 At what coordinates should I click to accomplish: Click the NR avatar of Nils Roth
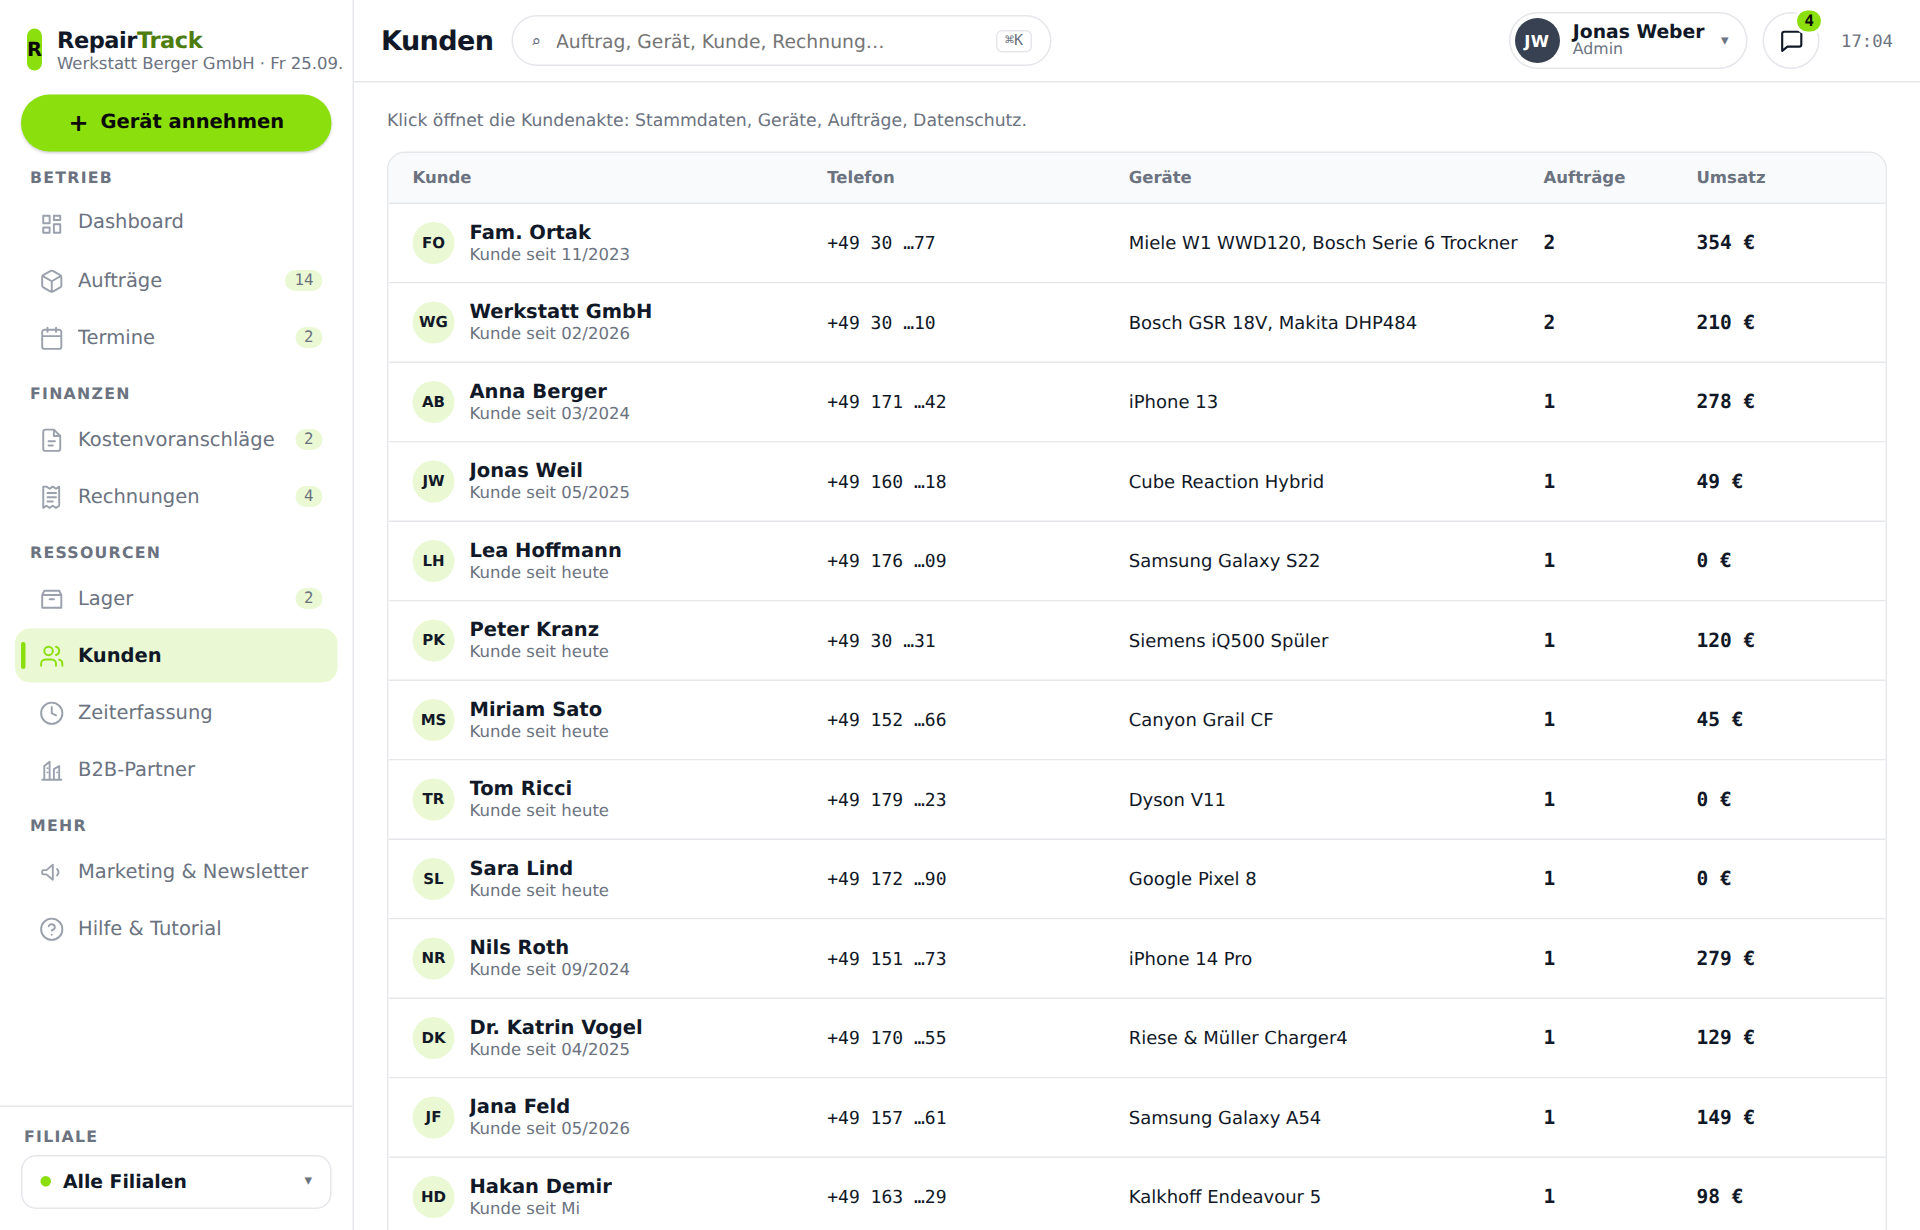[433, 958]
